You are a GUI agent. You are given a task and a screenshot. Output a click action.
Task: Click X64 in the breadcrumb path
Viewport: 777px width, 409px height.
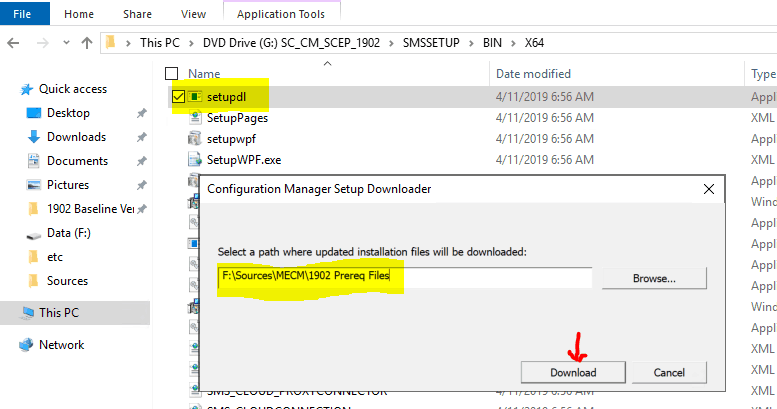[x=534, y=43]
